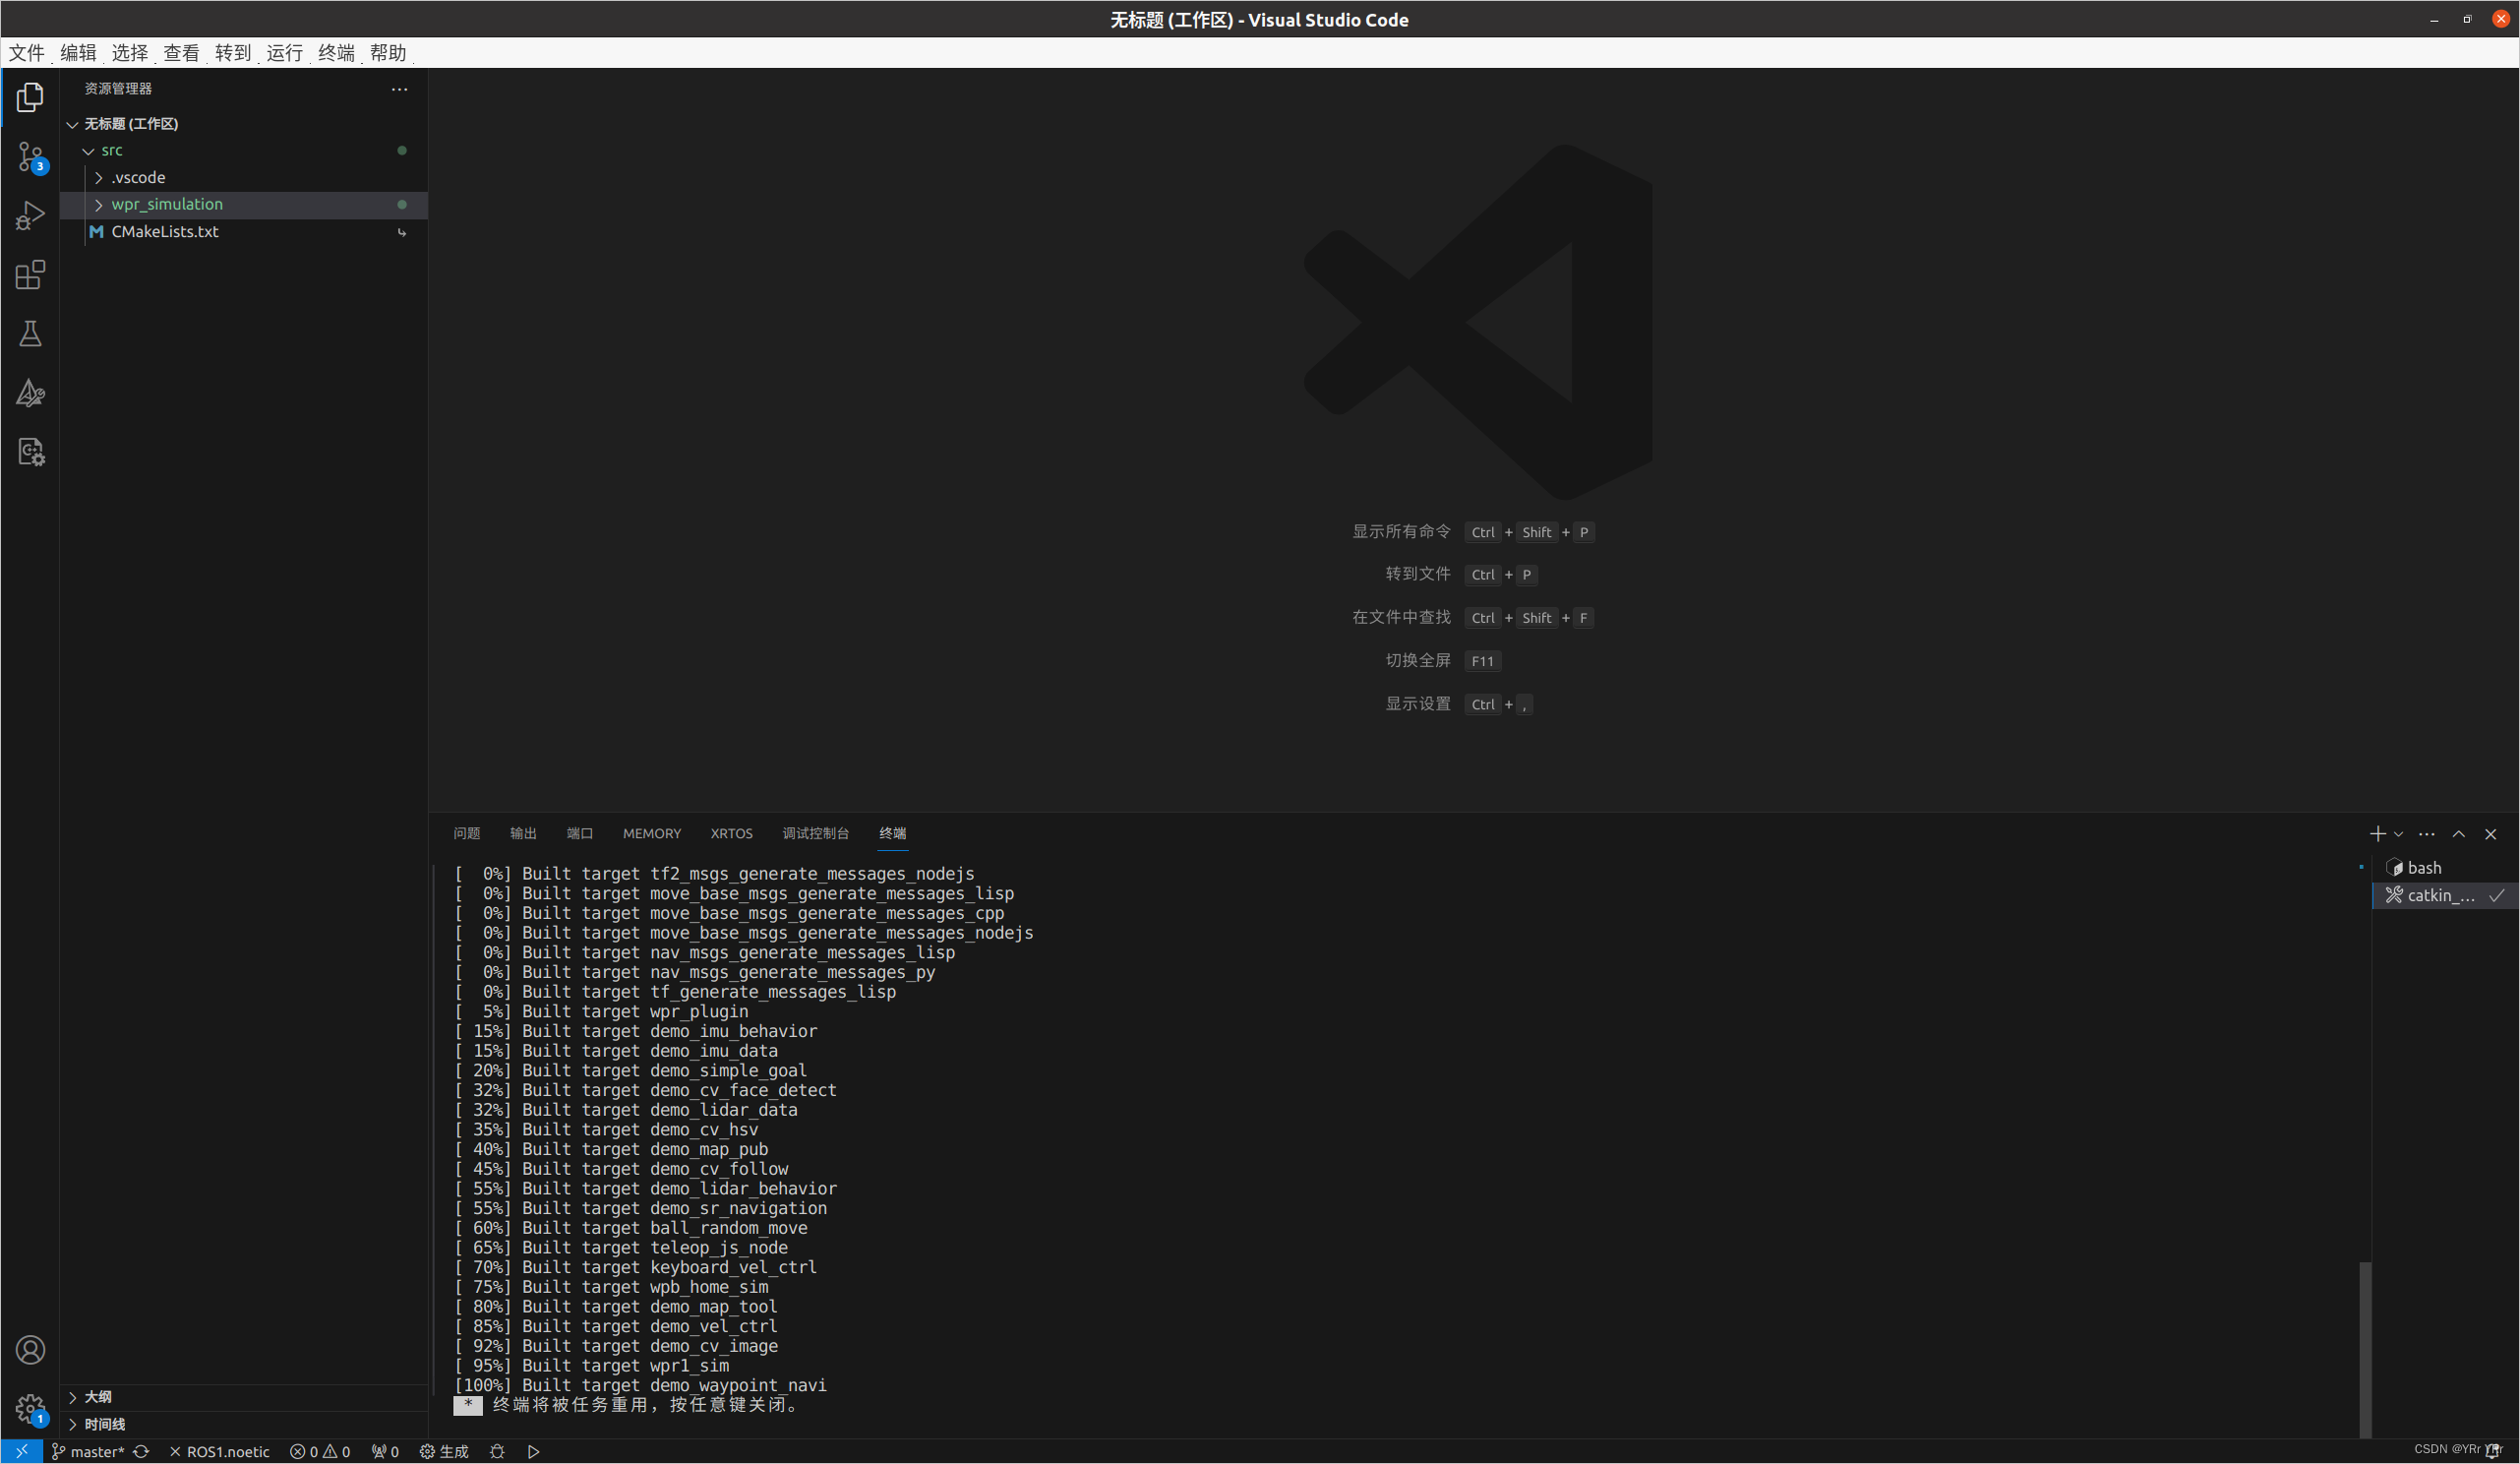
Task: Switch to the 终端 panel tab
Action: click(x=893, y=833)
